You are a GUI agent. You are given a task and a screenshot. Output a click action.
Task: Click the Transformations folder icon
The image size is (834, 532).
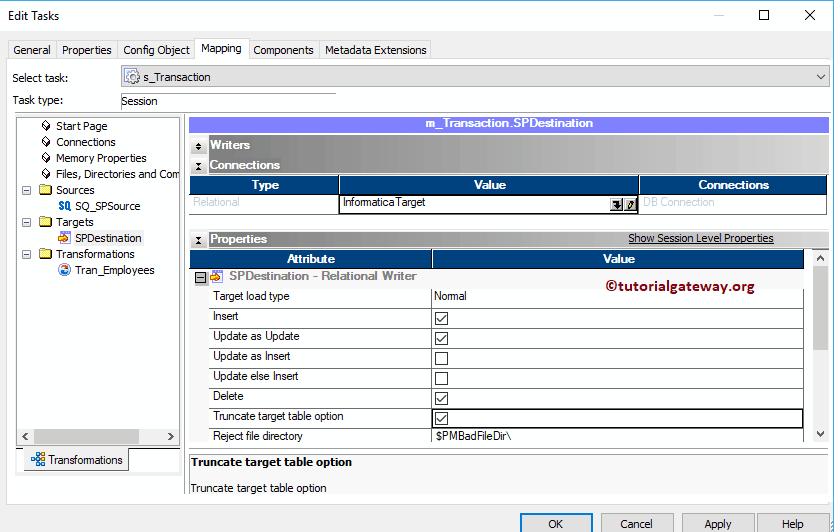tap(45, 254)
